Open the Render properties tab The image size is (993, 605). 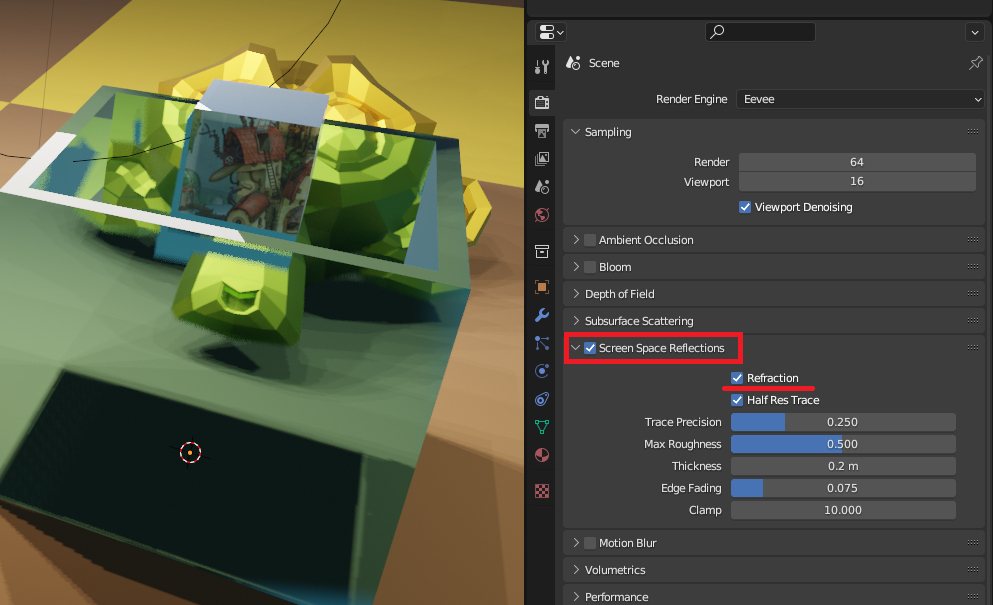pyautogui.click(x=541, y=102)
